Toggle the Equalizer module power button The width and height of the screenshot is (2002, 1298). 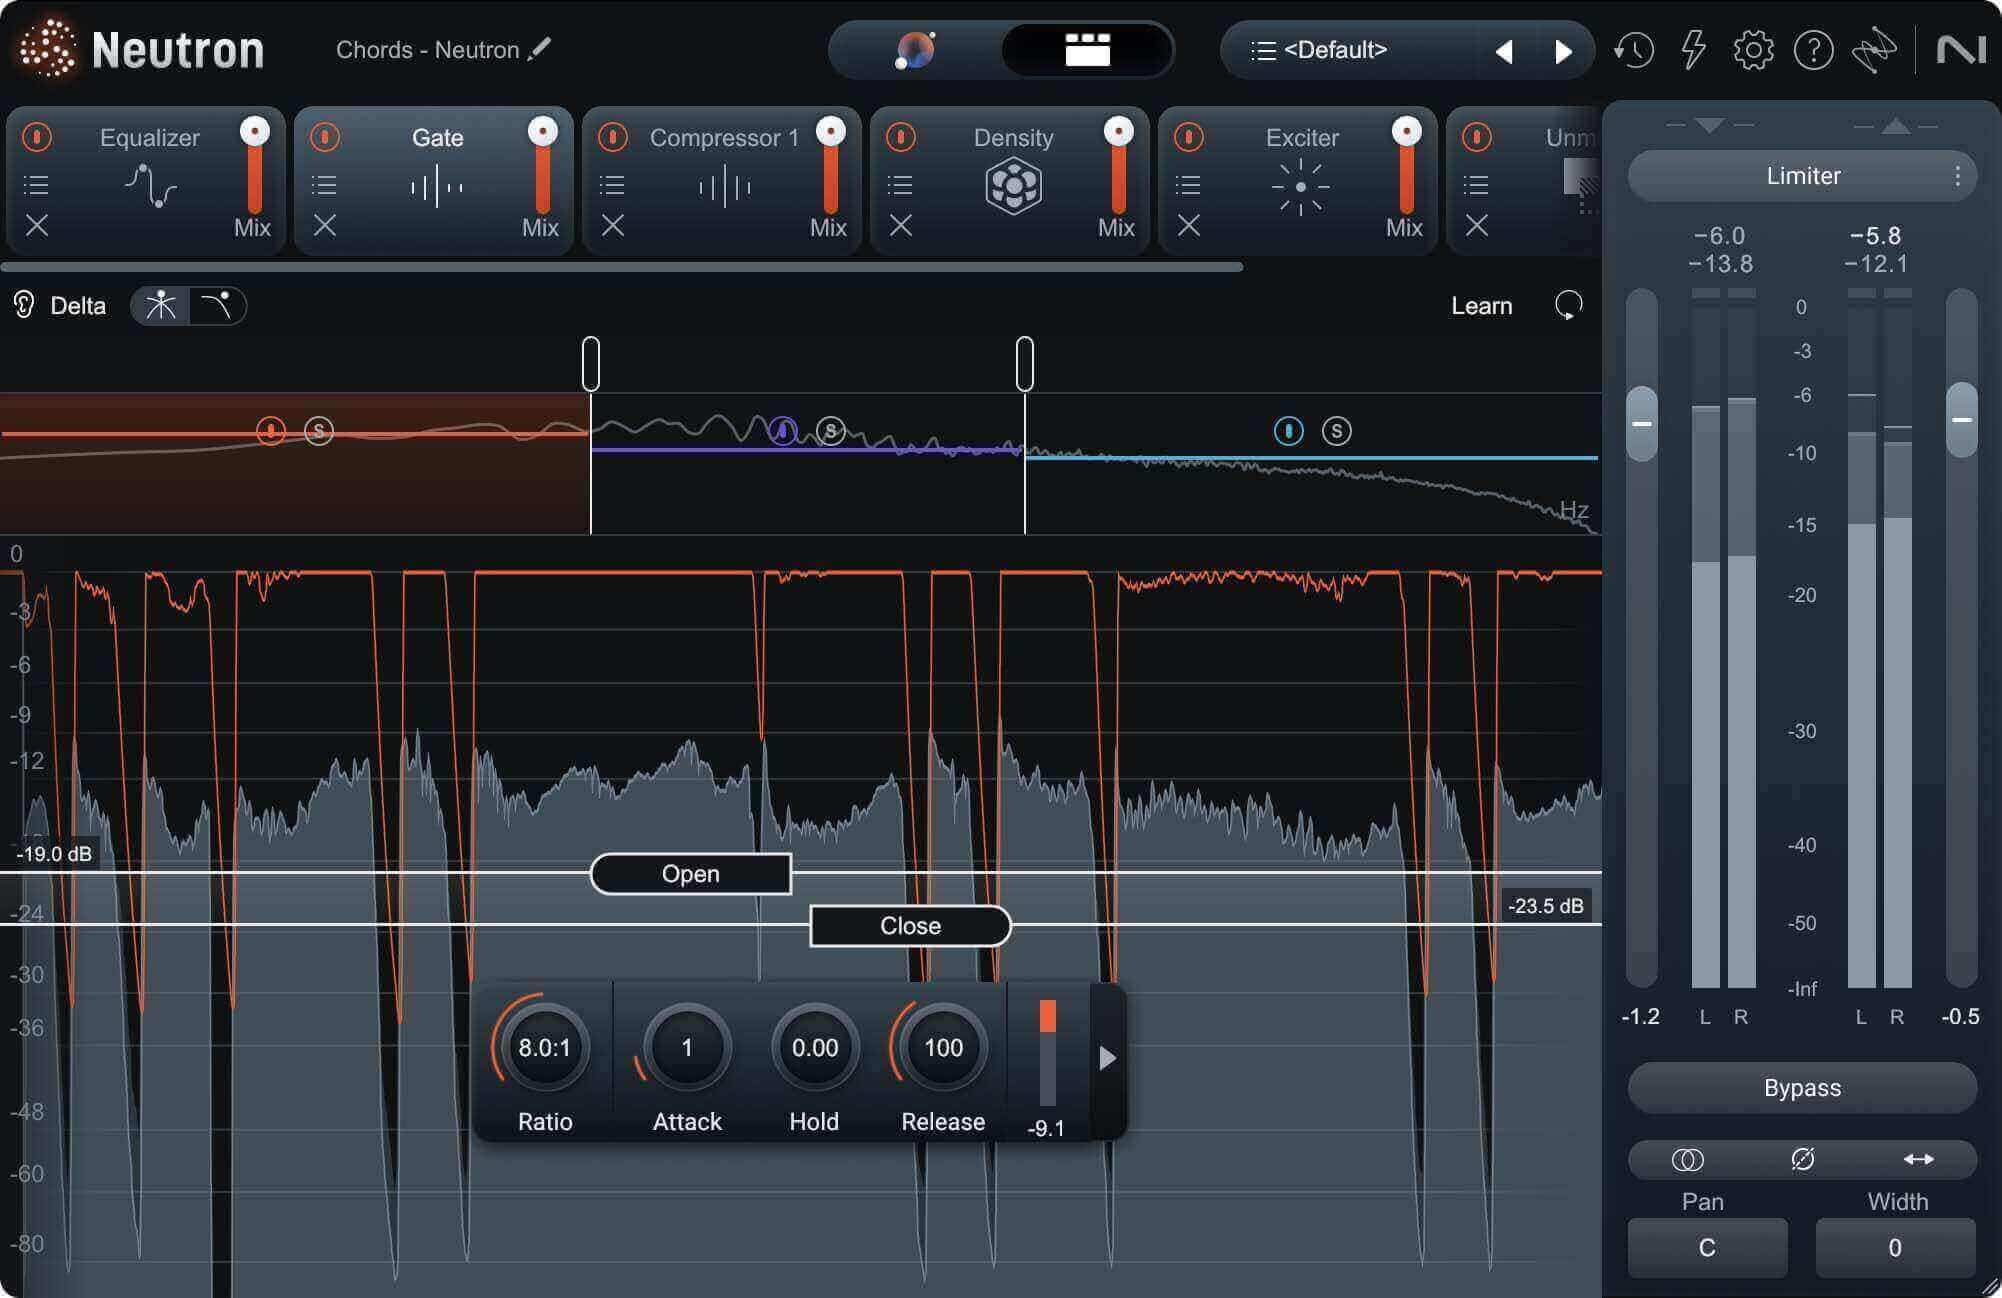37,136
